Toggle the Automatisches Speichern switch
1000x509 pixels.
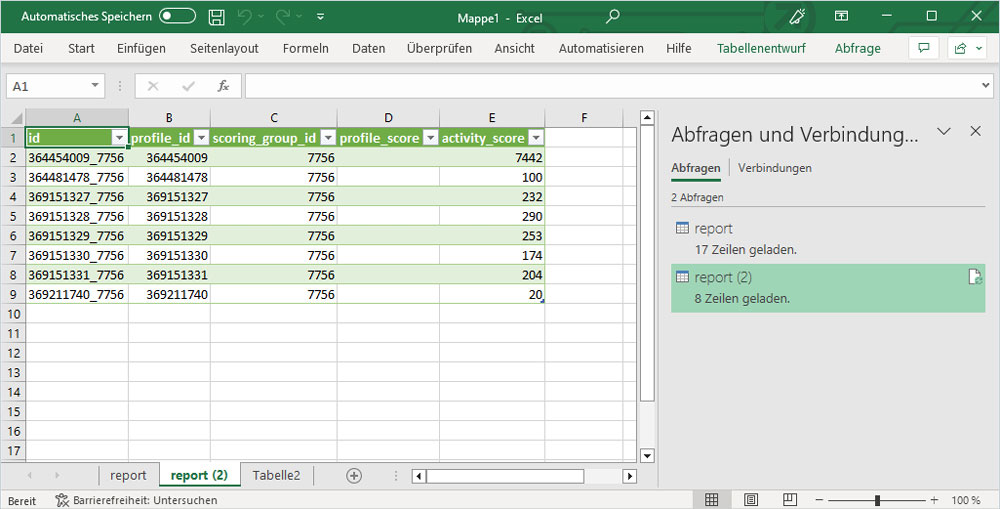click(177, 17)
